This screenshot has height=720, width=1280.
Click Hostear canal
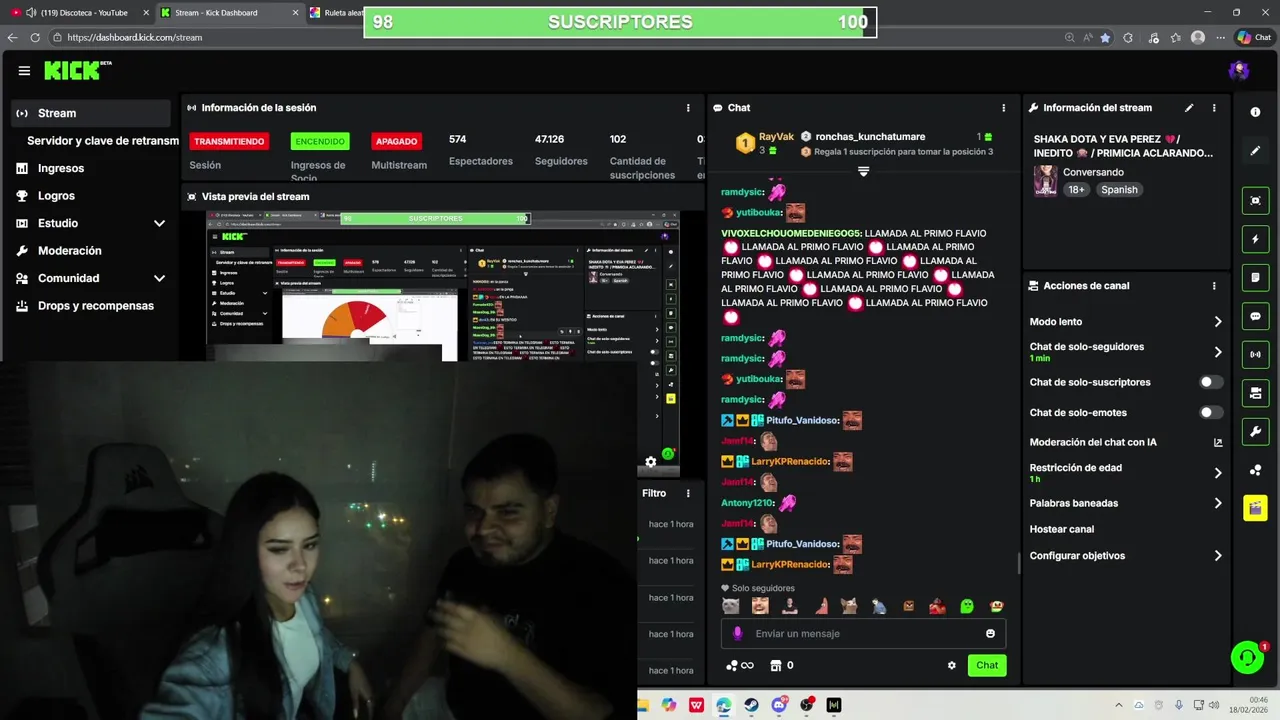point(1062,529)
